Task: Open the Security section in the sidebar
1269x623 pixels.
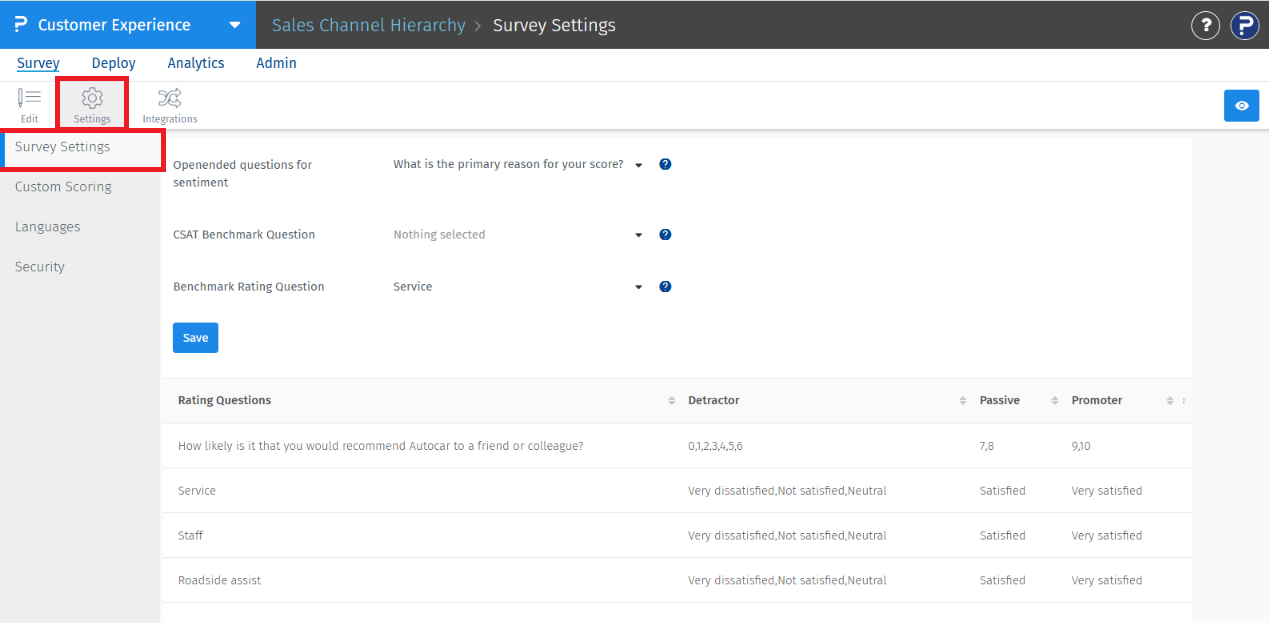Action: click(x=39, y=266)
